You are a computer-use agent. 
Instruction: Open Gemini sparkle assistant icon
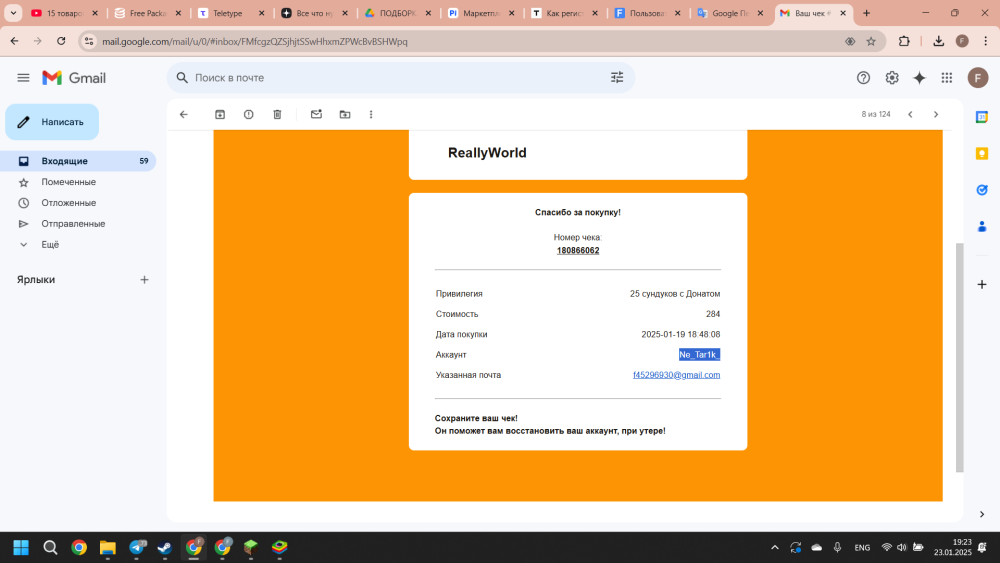point(919,78)
